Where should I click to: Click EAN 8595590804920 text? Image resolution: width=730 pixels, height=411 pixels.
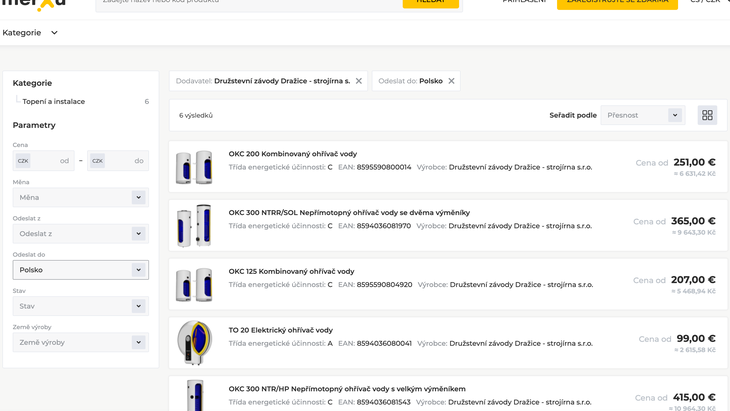point(385,284)
